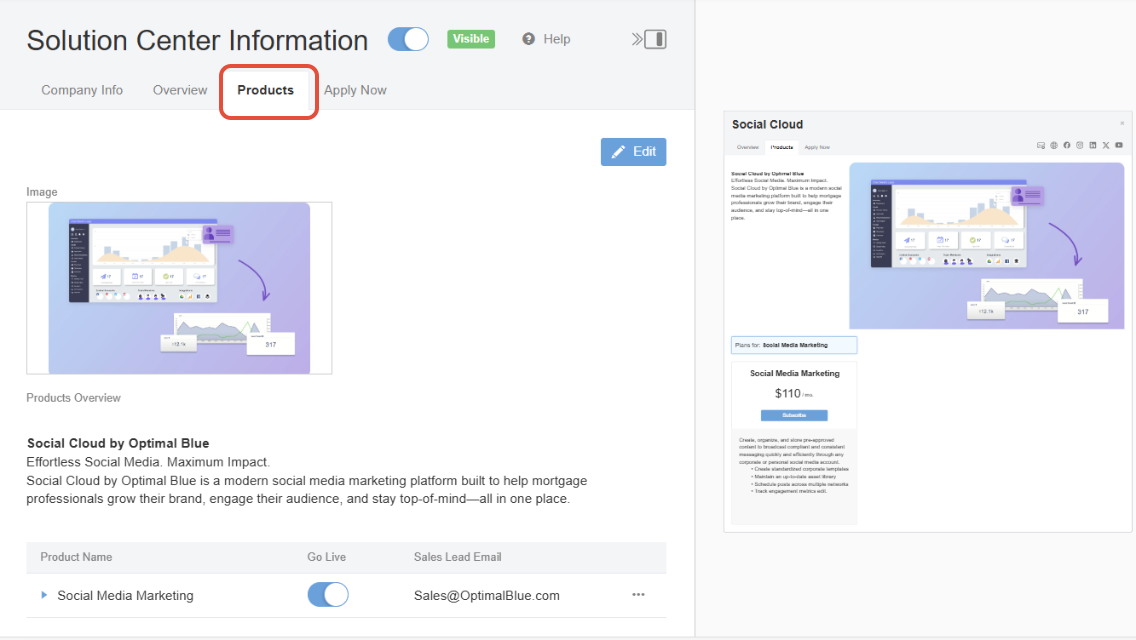Open Overview tab in Social Cloud preview

[x=748, y=147]
